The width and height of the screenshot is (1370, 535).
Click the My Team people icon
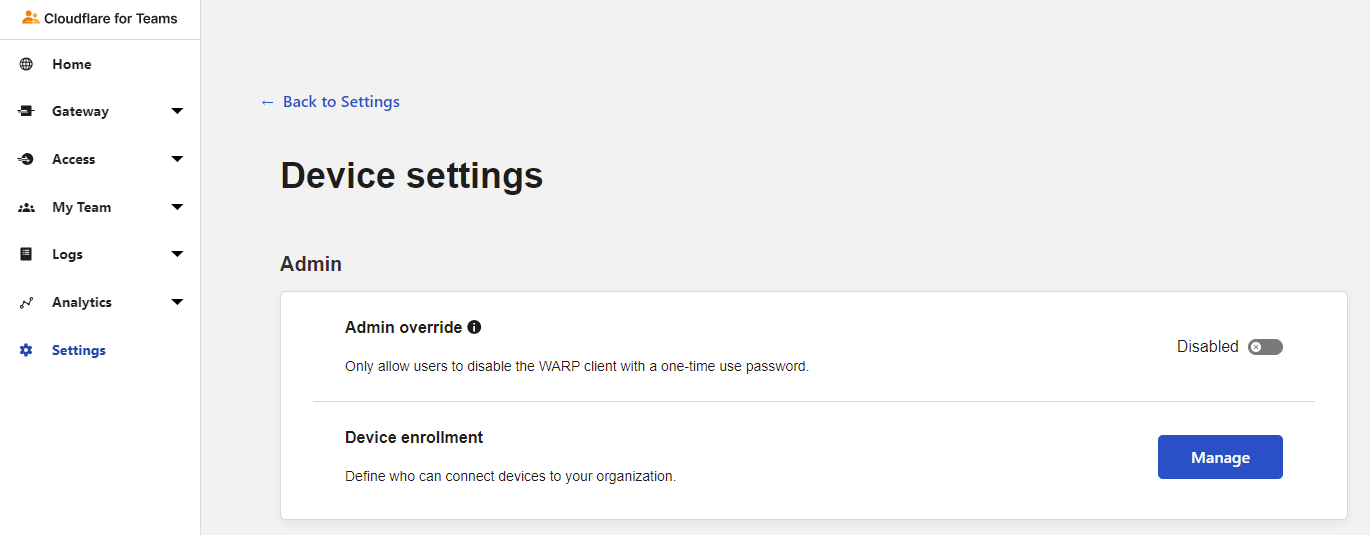click(x=26, y=207)
